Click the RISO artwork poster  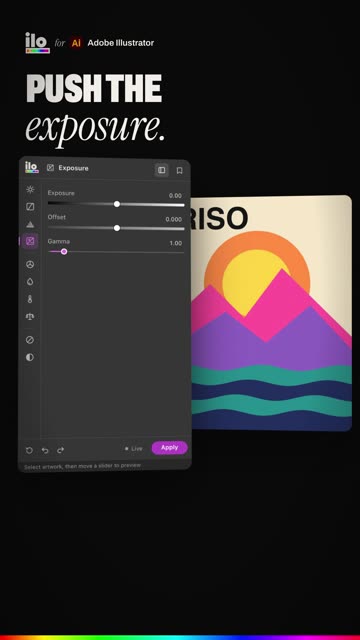click(x=271, y=313)
